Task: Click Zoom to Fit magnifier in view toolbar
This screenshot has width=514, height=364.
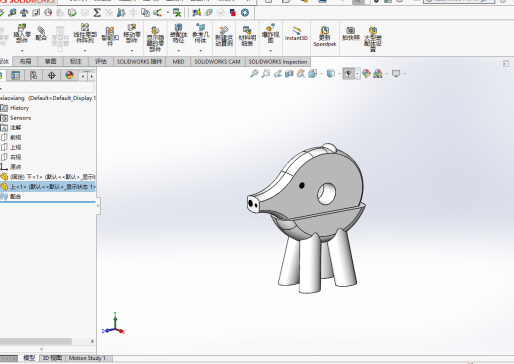Action: (254, 74)
